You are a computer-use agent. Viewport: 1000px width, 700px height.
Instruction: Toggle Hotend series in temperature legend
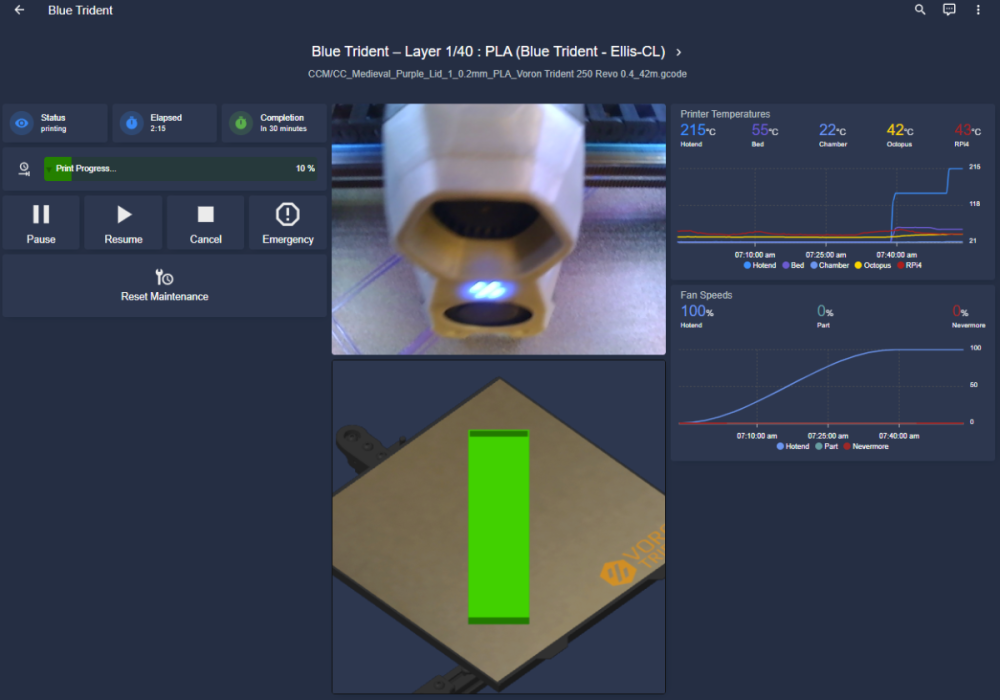coord(760,265)
